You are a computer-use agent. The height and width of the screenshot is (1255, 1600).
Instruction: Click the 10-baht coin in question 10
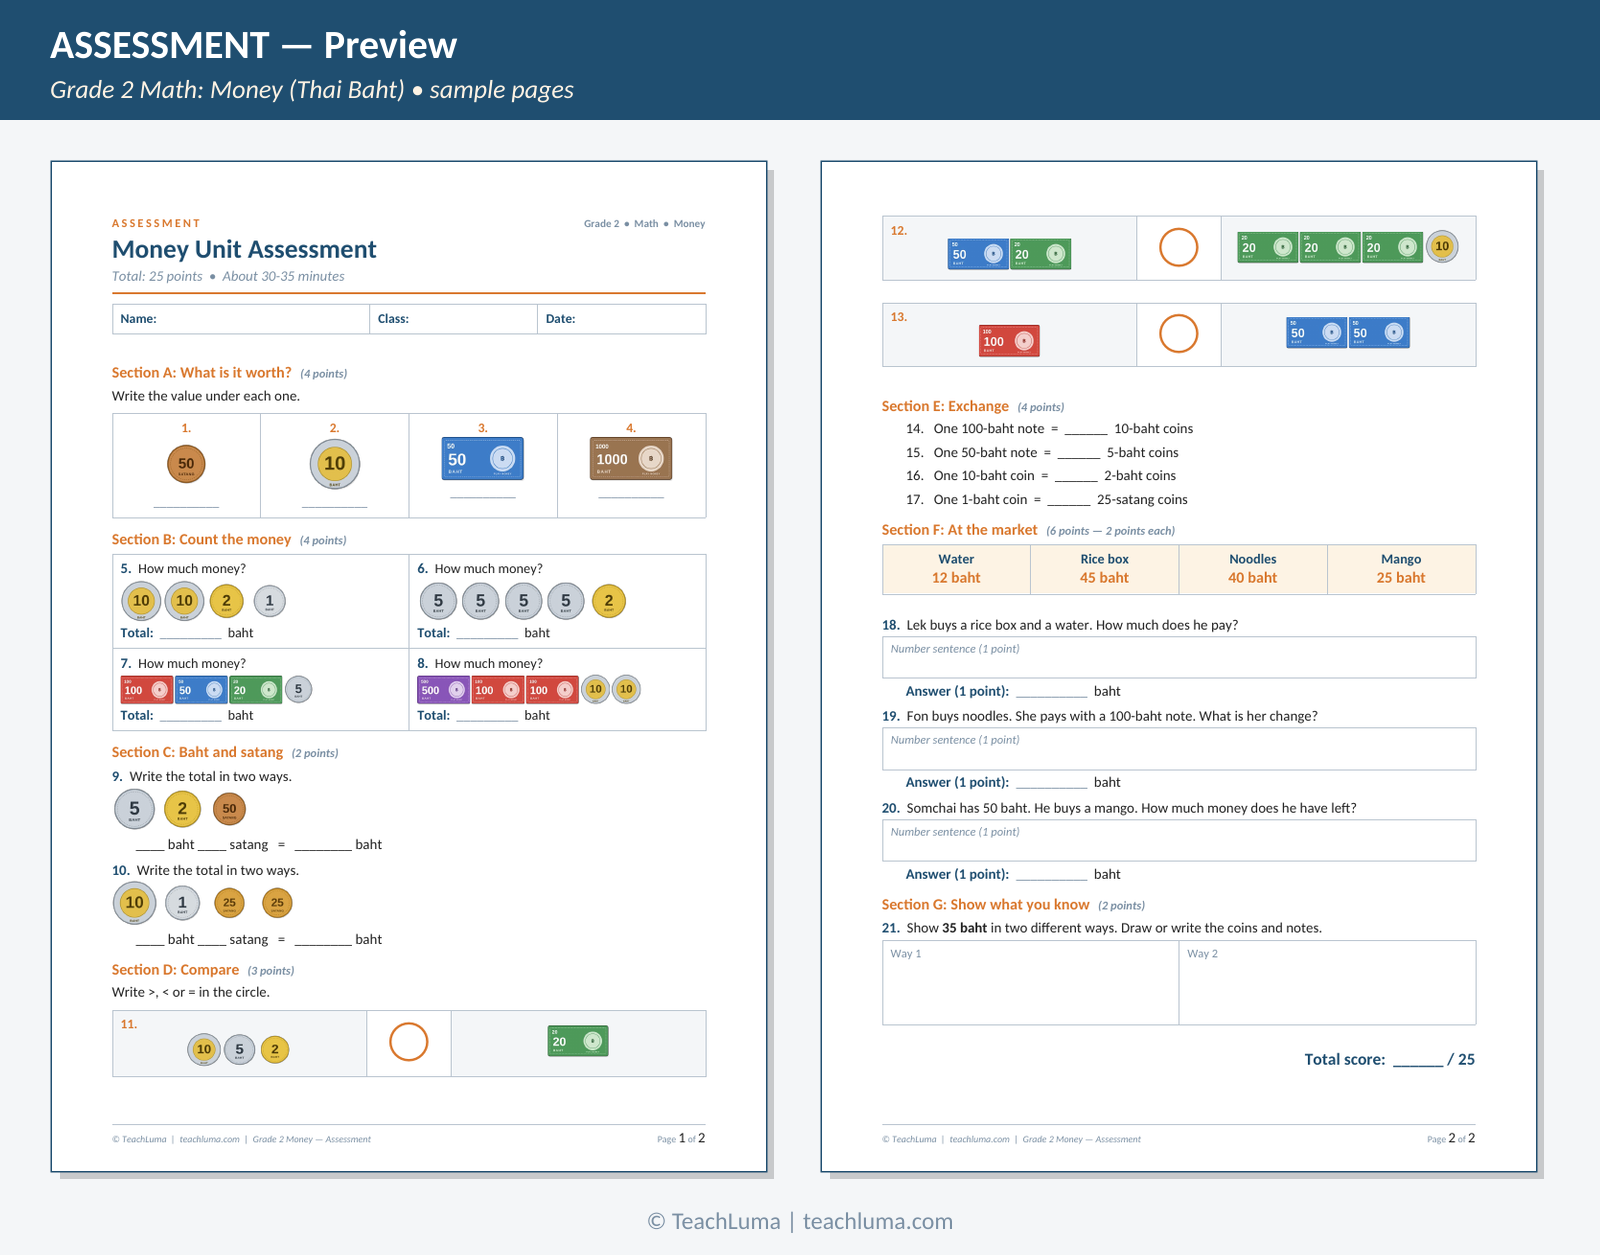click(x=134, y=903)
